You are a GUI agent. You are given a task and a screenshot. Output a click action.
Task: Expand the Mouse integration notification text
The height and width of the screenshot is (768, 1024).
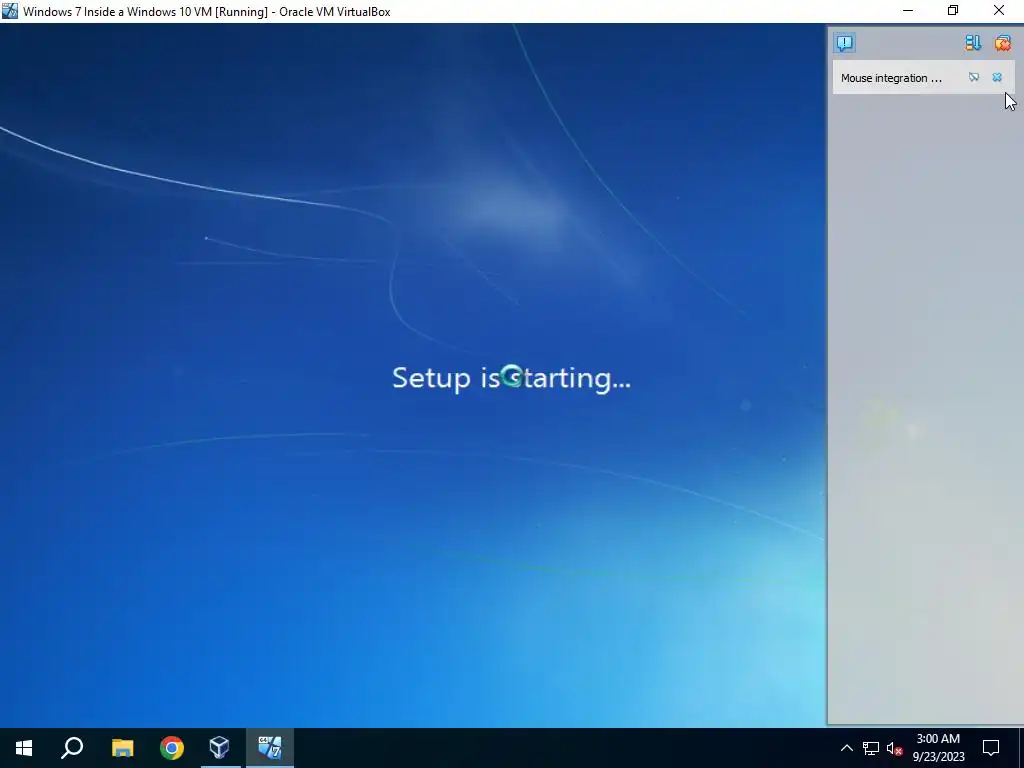(891, 78)
